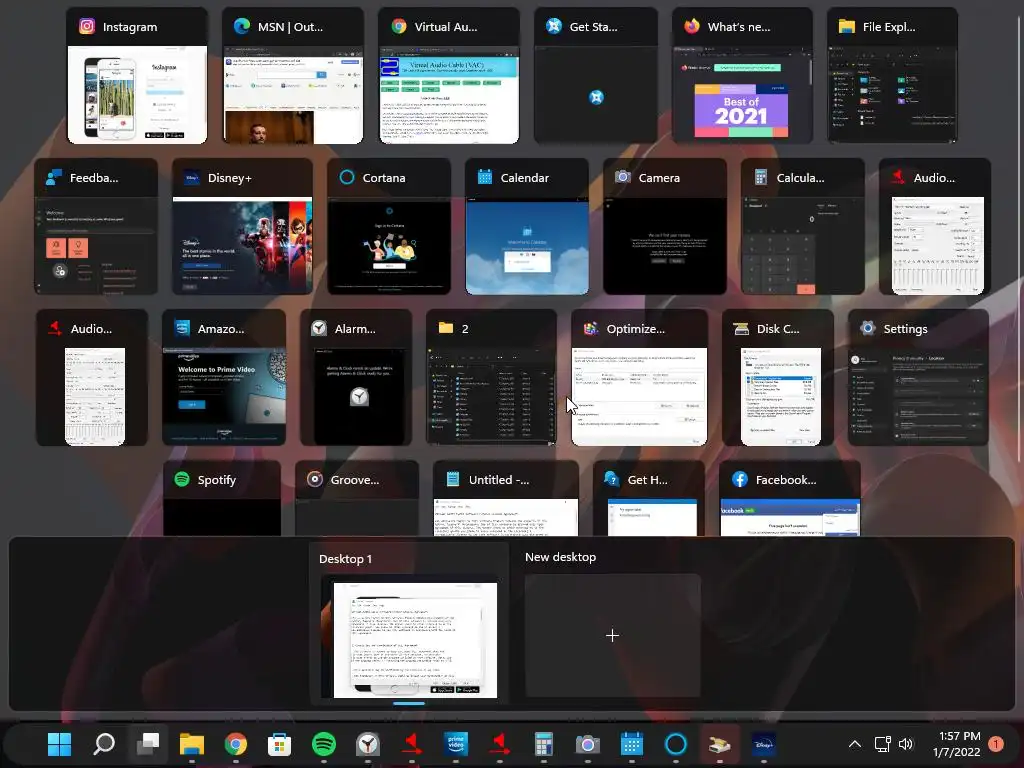Open the folder window named 2
1024x768 pixels.
pyautogui.click(x=491, y=377)
